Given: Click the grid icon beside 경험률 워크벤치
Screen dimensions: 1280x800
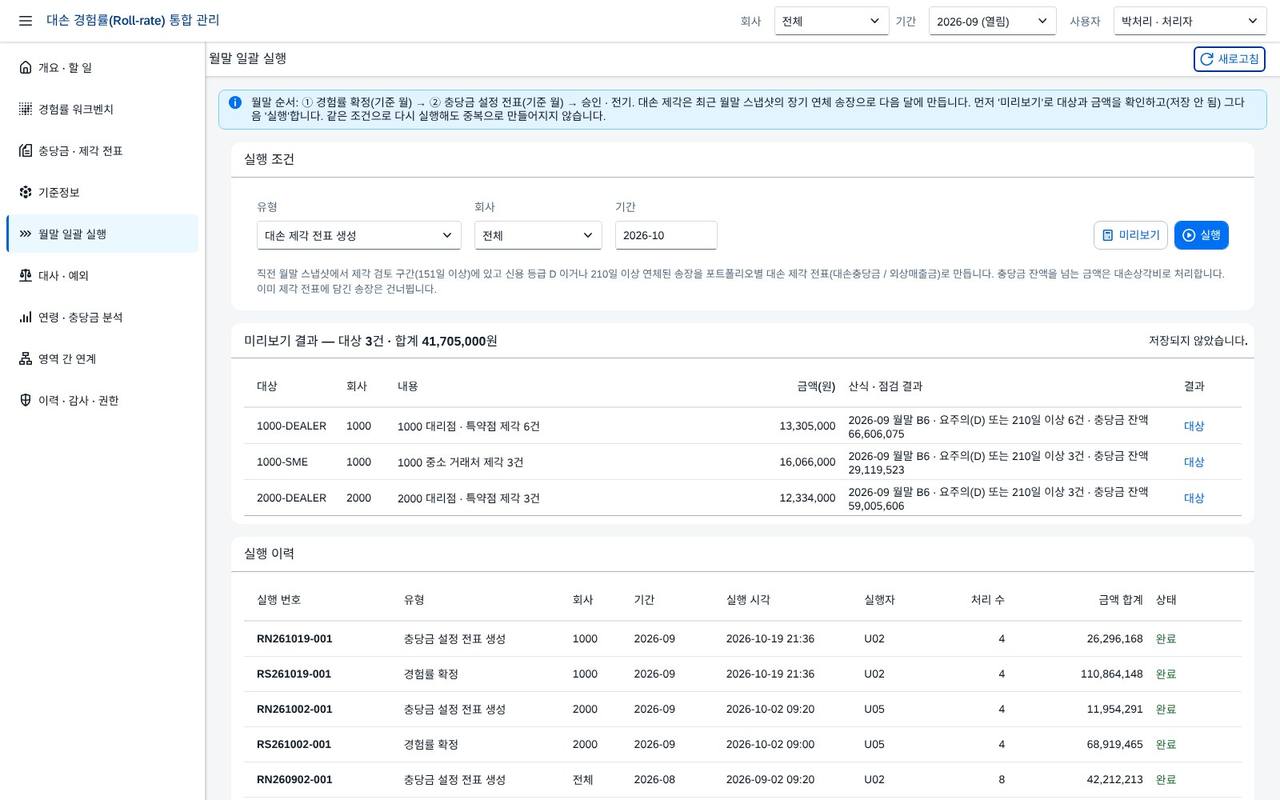Looking at the screenshot, I should (25, 109).
